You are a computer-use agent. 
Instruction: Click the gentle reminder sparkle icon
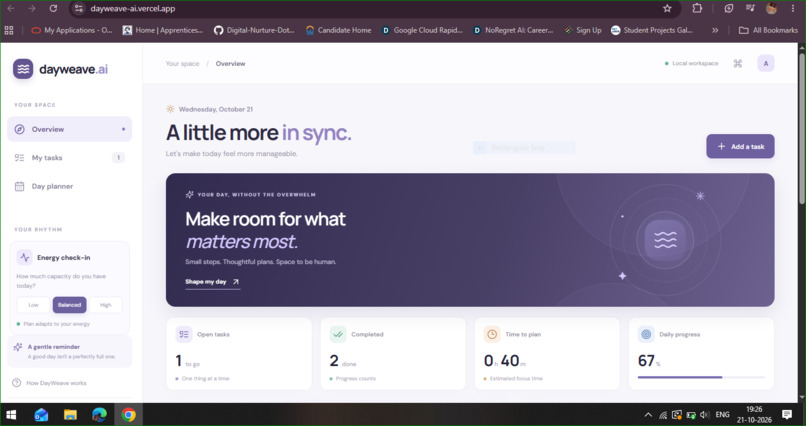click(18, 347)
